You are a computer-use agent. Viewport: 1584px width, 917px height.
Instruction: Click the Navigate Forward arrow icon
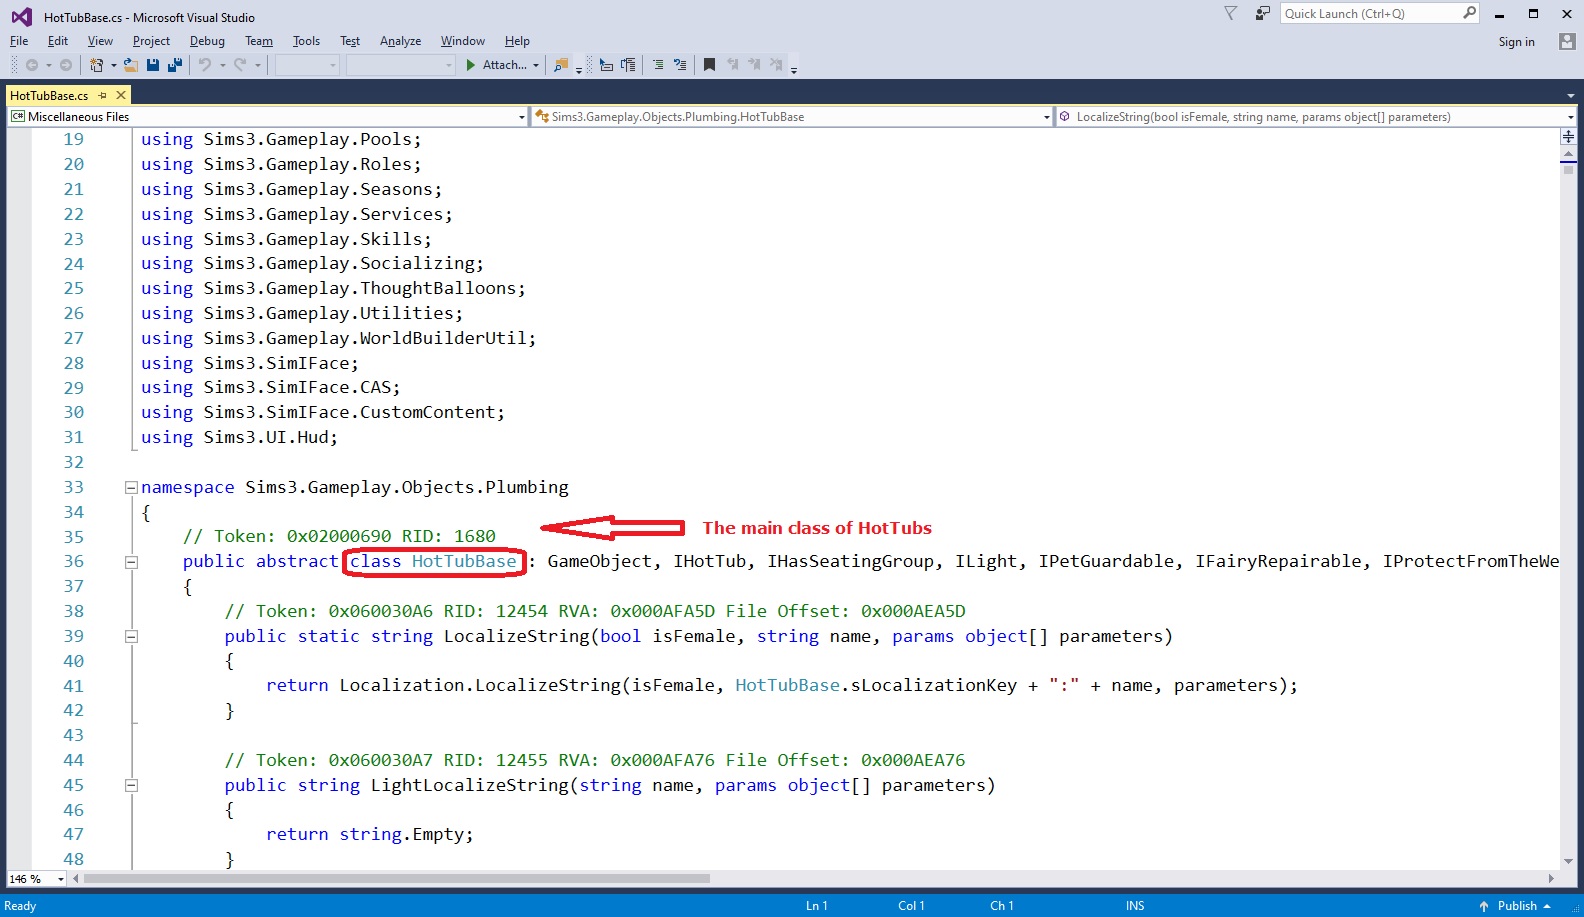[66, 65]
